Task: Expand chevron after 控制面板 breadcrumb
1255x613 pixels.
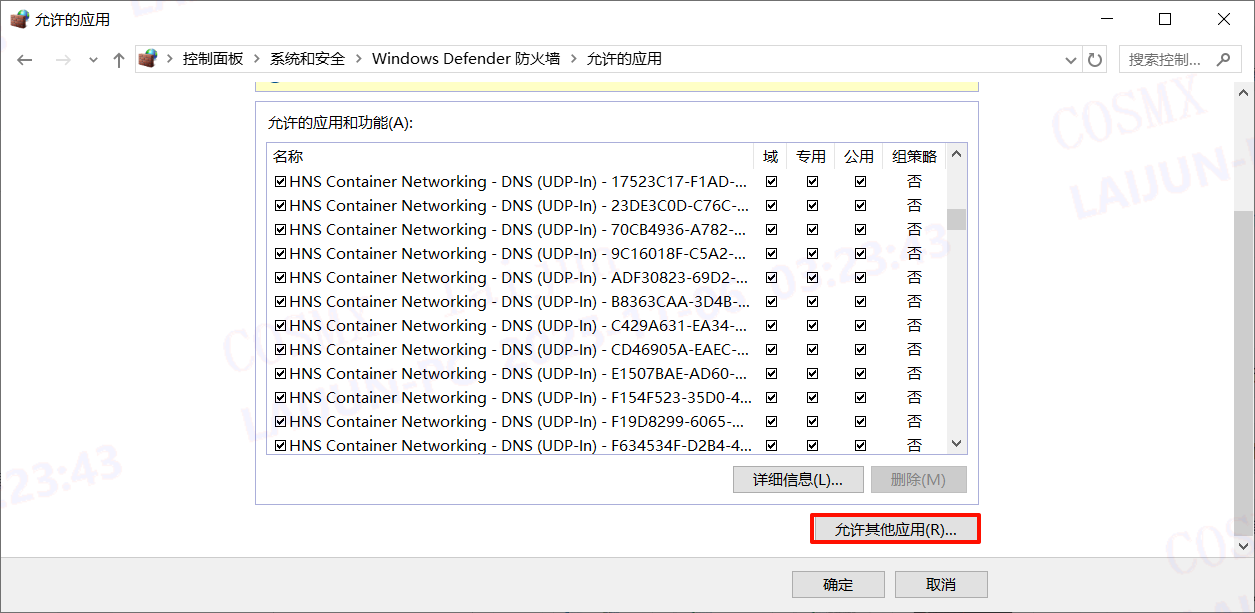Action: click(x=257, y=59)
